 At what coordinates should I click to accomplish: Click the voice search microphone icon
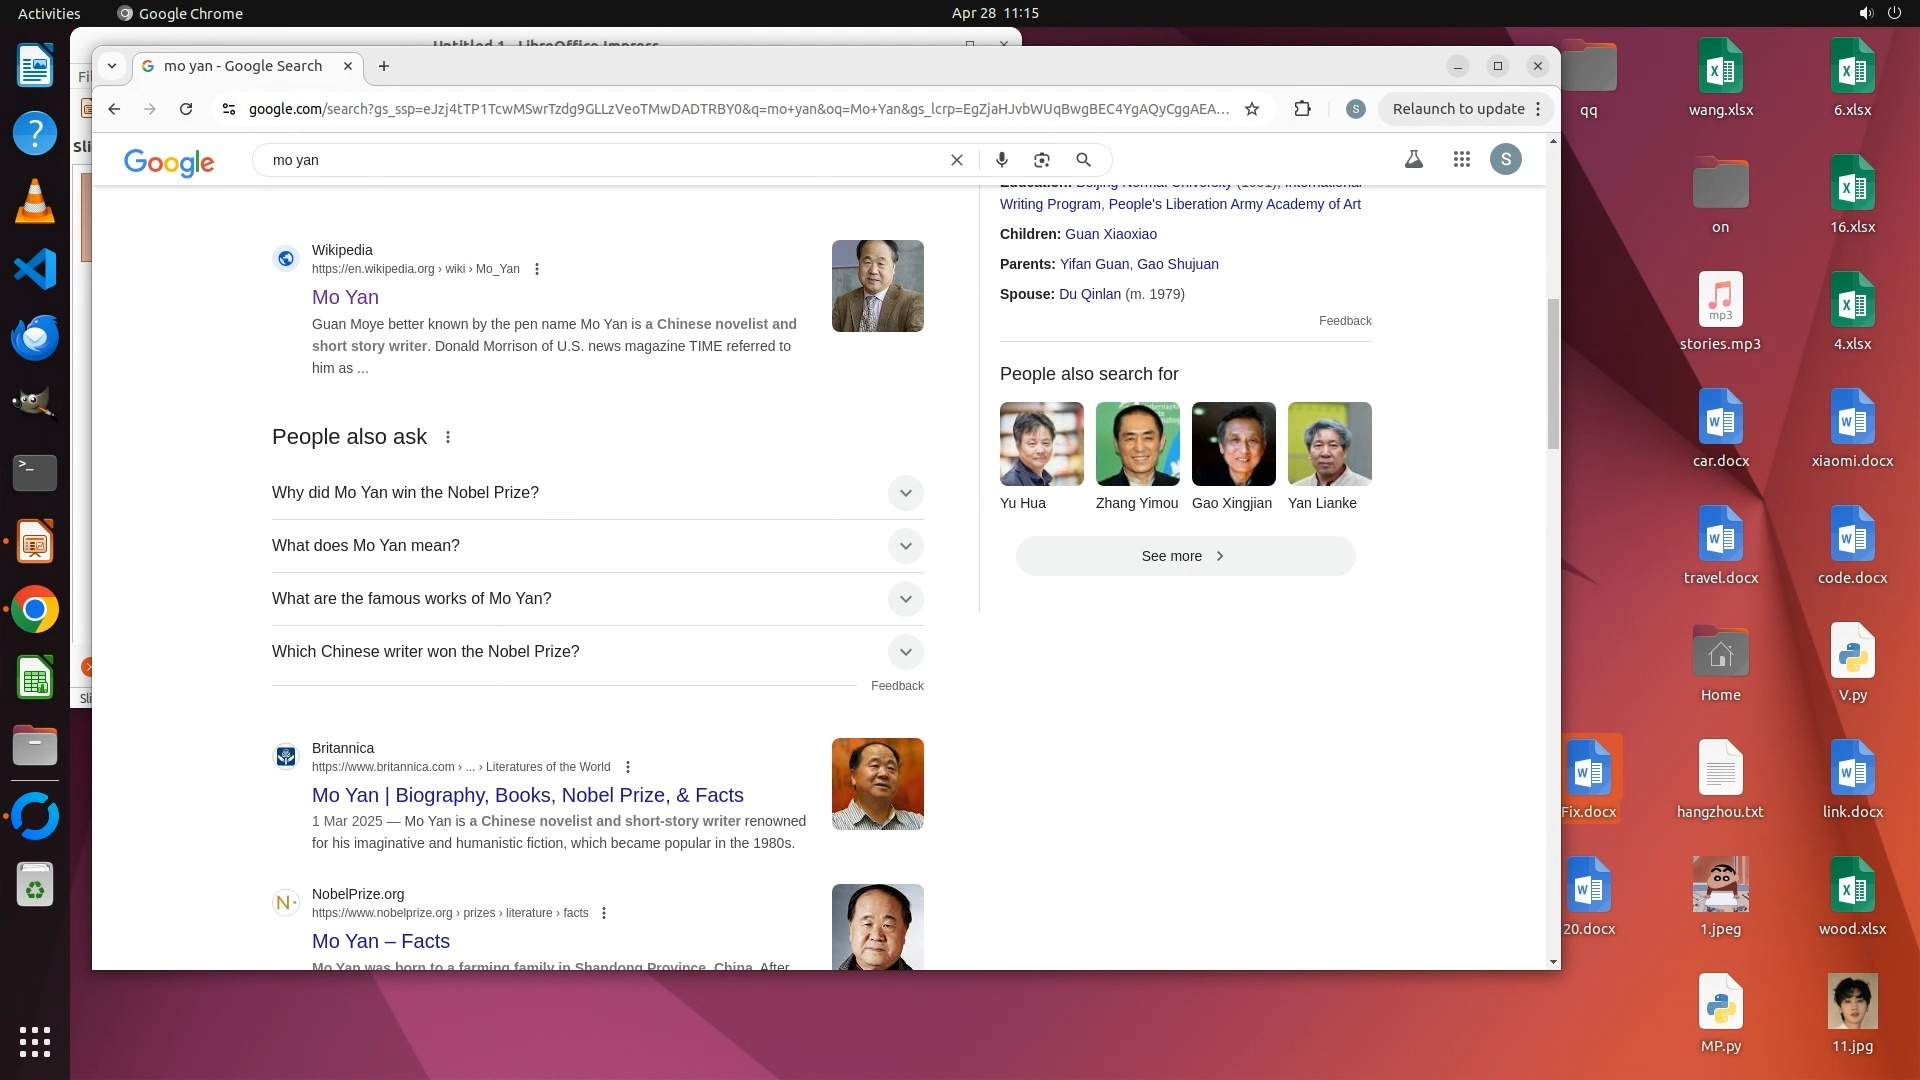click(1001, 160)
